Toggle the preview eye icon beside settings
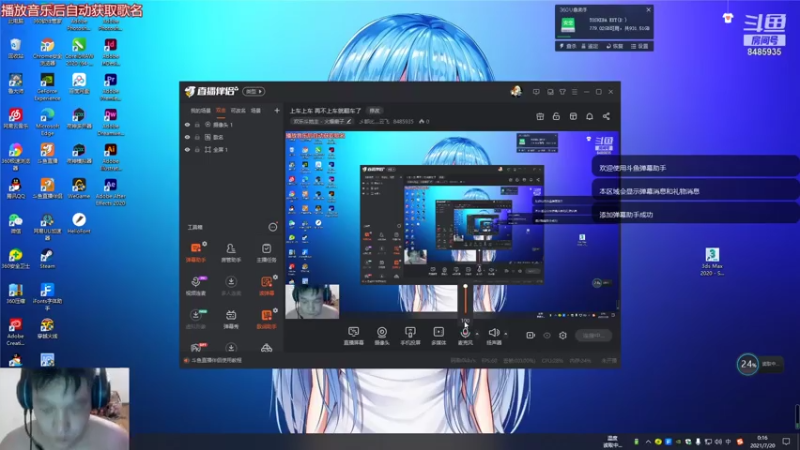Viewport: 800px width, 450px height. [547, 335]
